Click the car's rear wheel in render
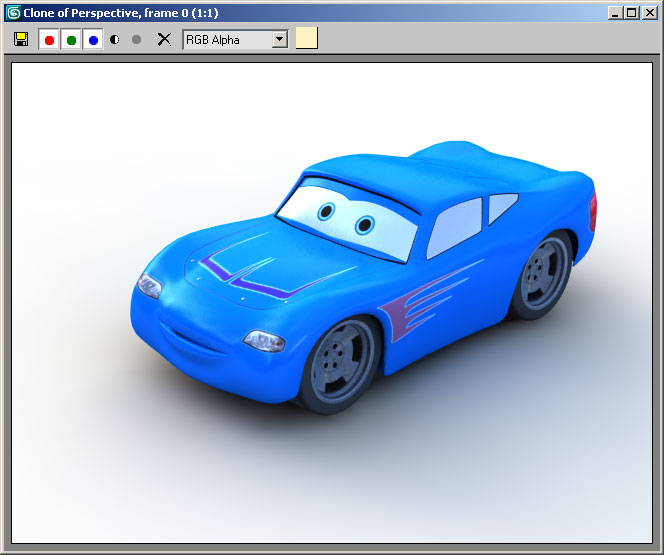This screenshot has height=555, width=664. pos(545,272)
